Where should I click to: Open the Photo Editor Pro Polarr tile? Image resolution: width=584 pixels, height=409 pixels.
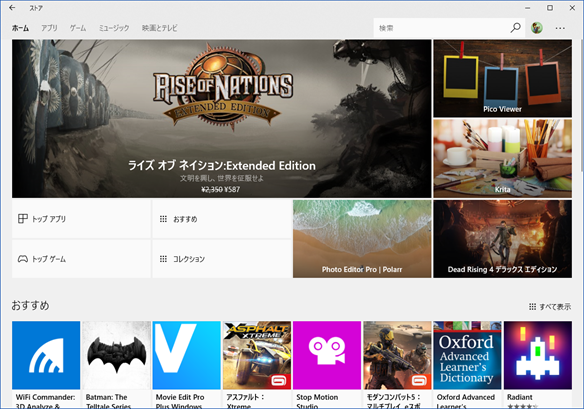coord(362,239)
